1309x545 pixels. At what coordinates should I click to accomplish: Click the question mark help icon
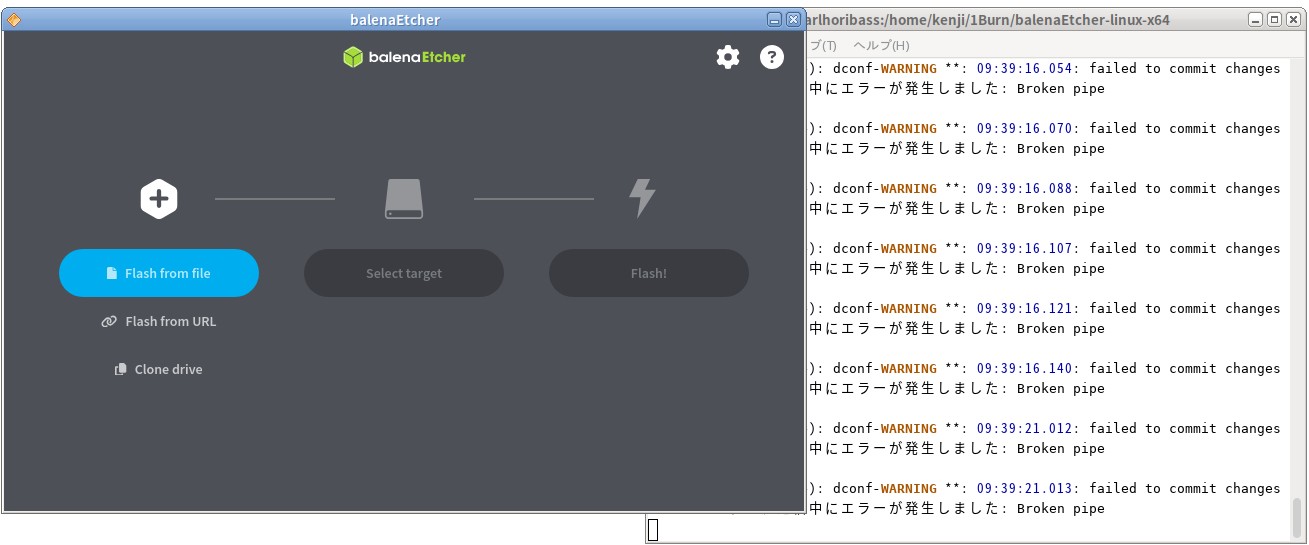772,57
